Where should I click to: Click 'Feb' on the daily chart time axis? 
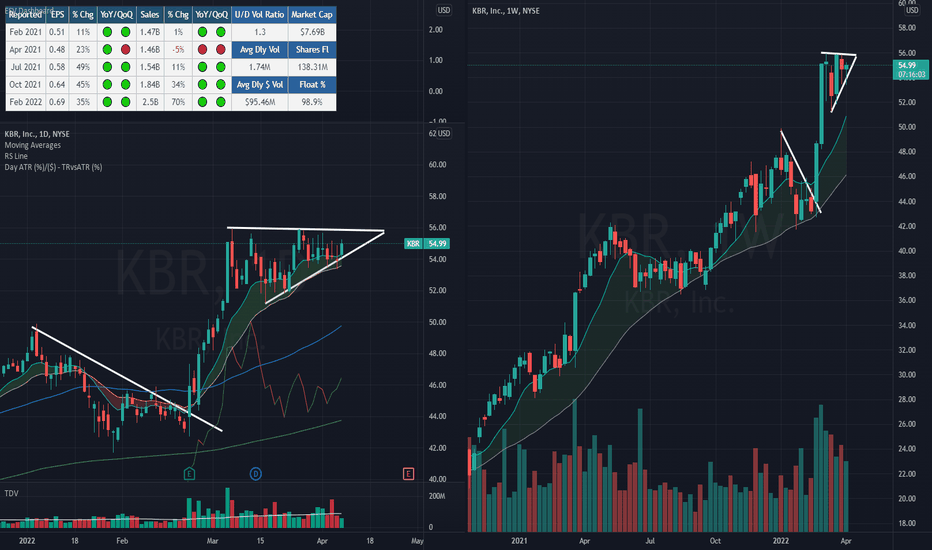(x=122, y=541)
